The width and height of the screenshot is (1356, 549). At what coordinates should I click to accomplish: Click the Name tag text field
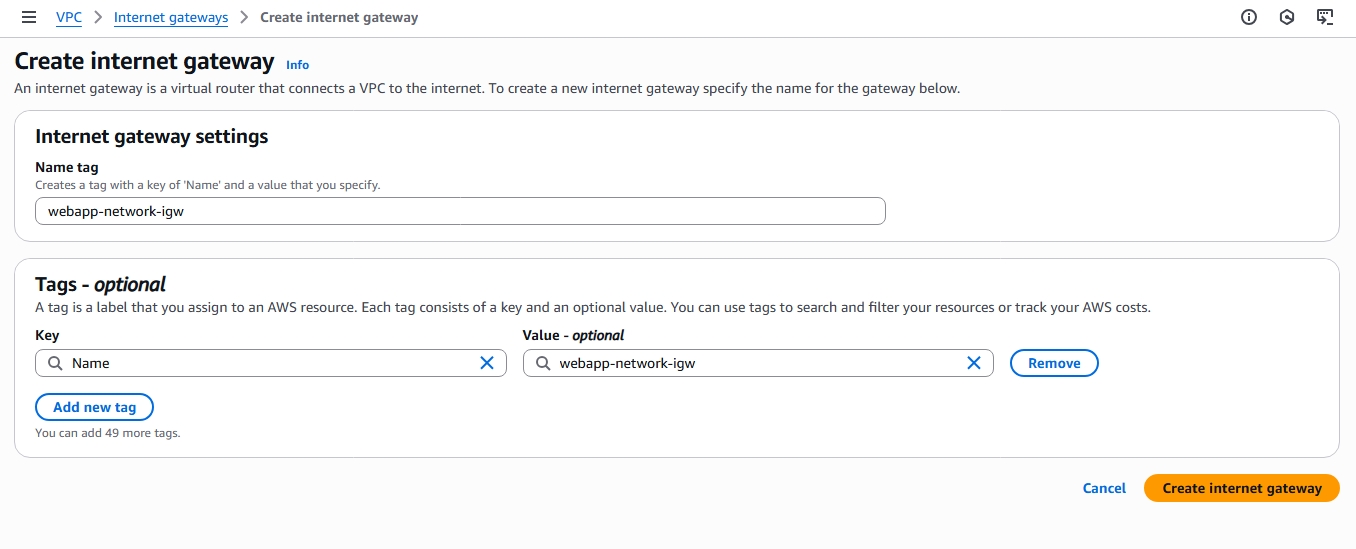(x=460, y=211)
